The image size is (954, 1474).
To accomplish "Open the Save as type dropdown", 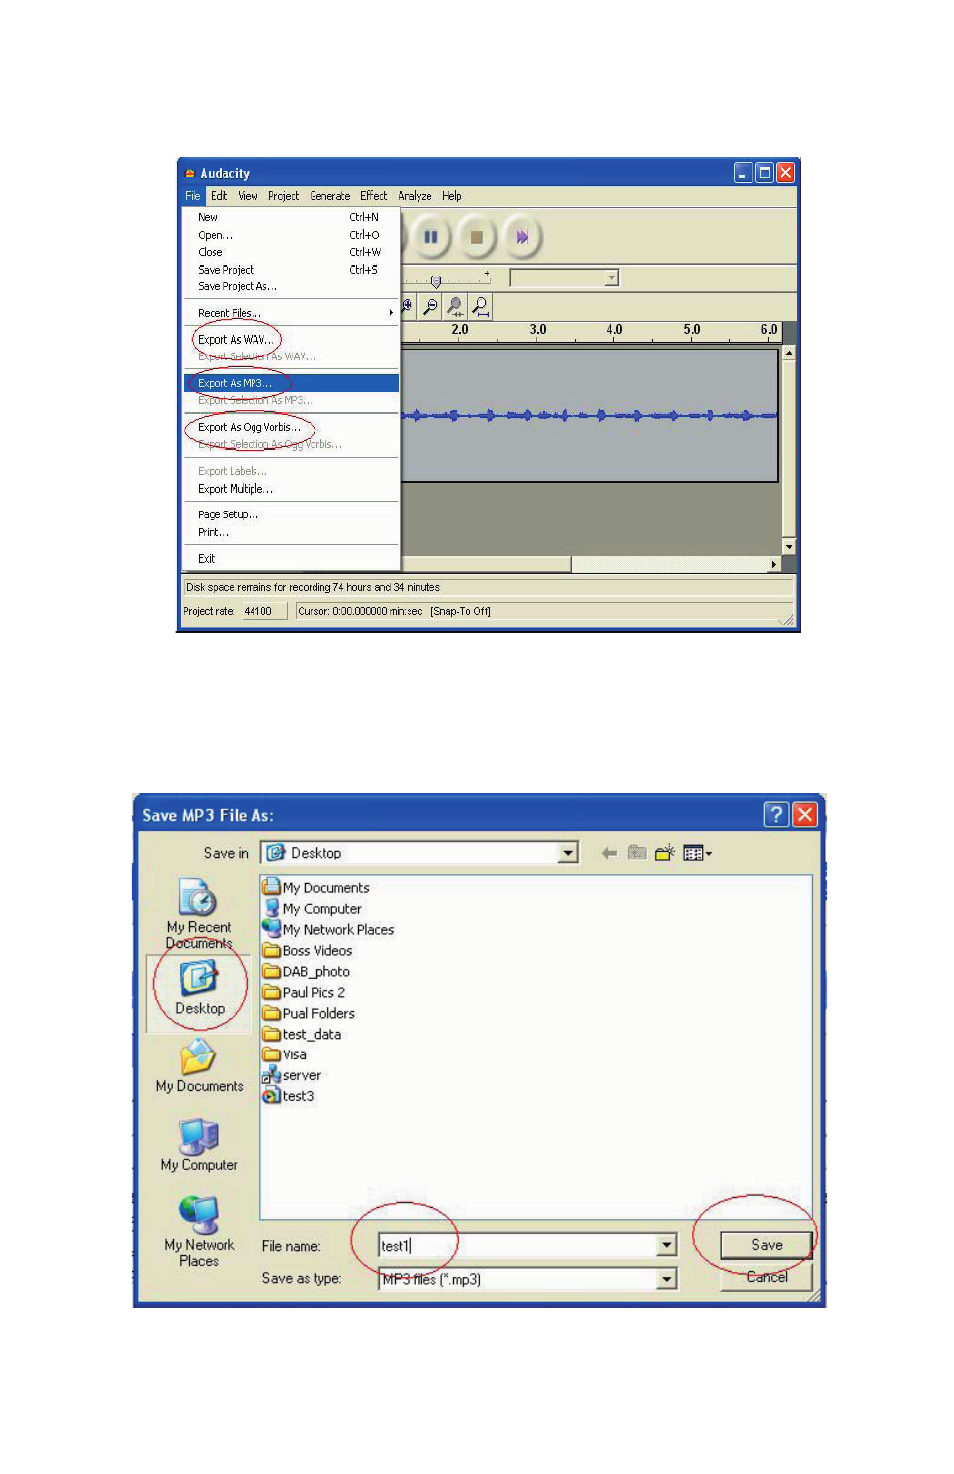I will click(x=667, y=1279).
